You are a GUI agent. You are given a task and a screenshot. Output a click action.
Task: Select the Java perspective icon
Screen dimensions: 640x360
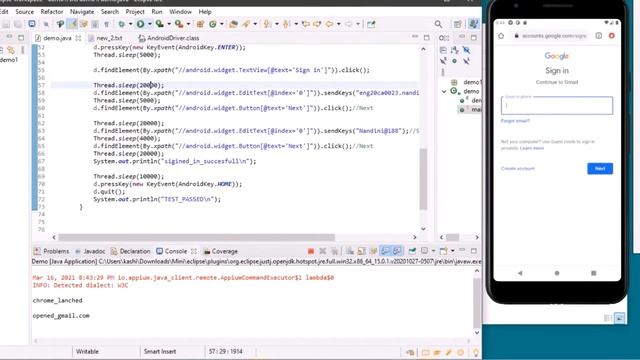tap(473, 24)
